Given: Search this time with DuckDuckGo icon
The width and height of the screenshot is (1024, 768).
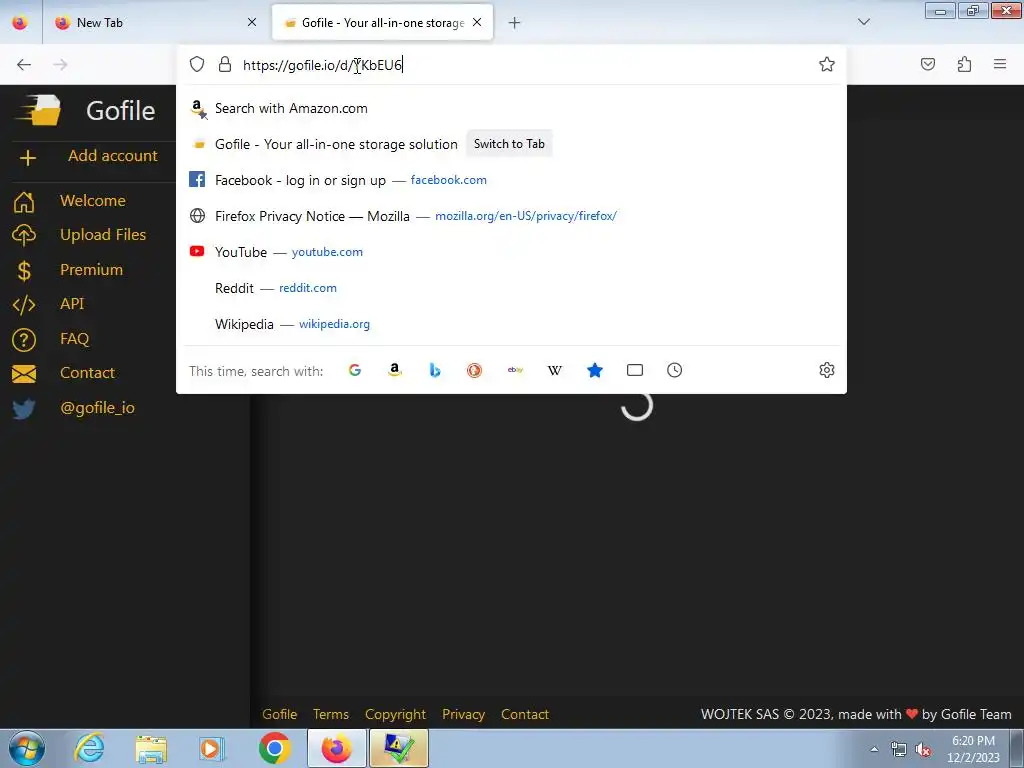Looking at the screenshot, I should click(x=475, y=370).
